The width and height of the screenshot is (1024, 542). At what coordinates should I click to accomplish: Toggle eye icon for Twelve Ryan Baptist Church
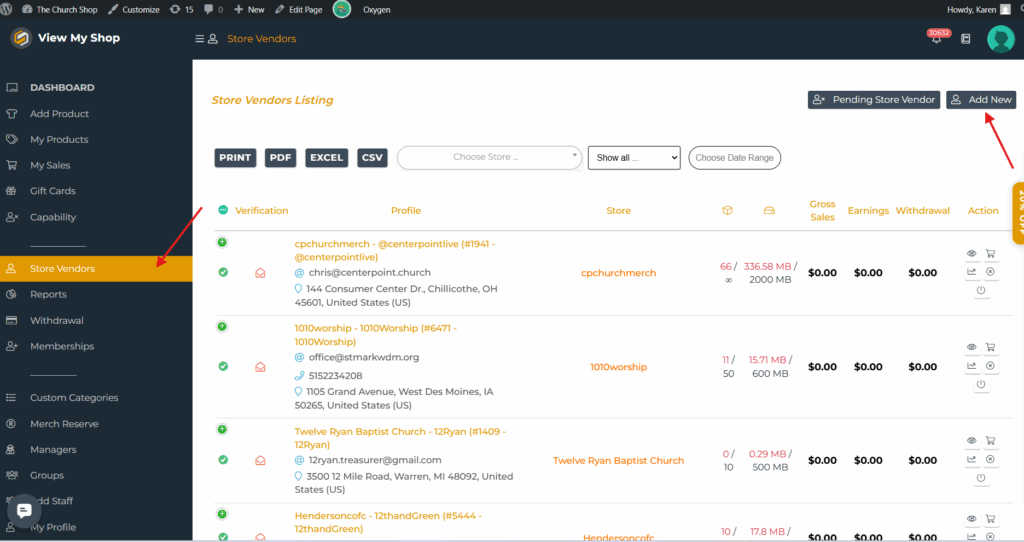pyautogui.click(x=971, y=440)
